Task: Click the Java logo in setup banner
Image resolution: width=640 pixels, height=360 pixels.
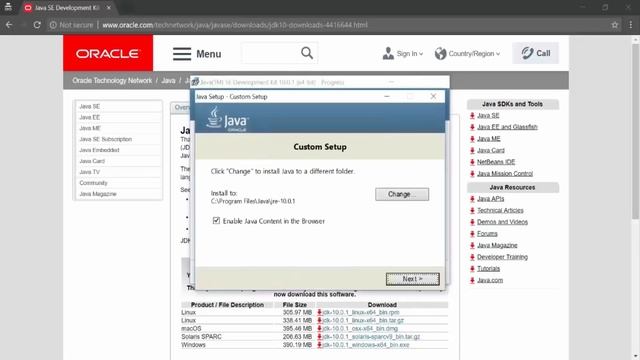Action: point(228,118)
